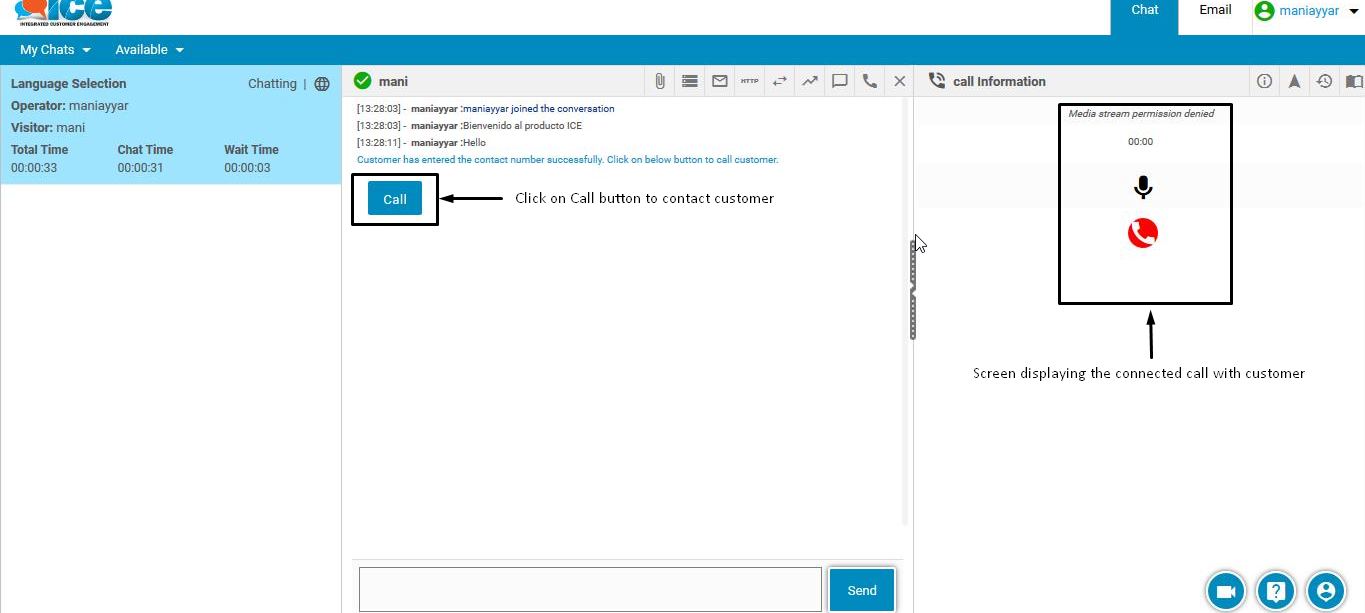Open the Available status dropdown

[149, 50]
